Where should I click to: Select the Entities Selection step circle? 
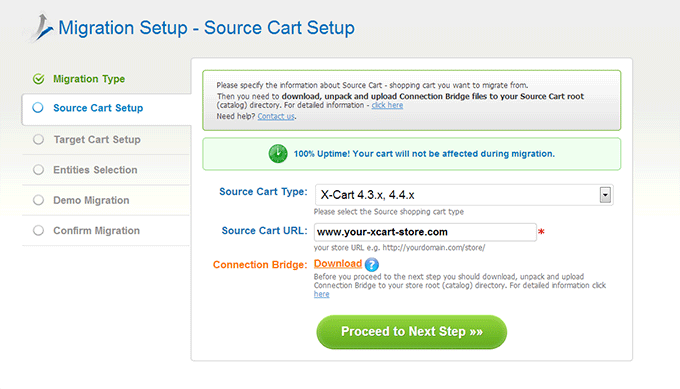38,170
